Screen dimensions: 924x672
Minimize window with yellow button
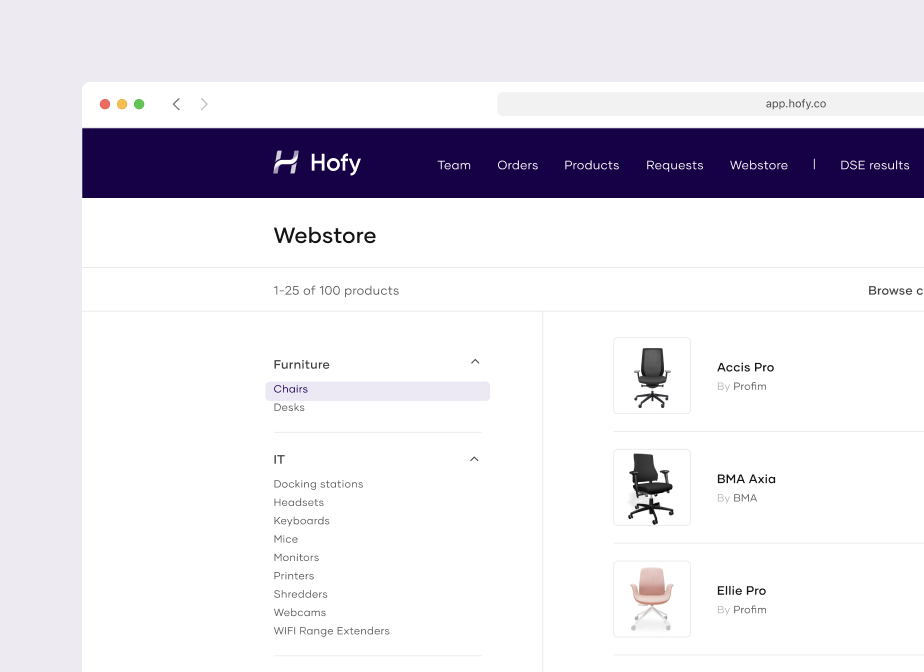tap(122, 104)
